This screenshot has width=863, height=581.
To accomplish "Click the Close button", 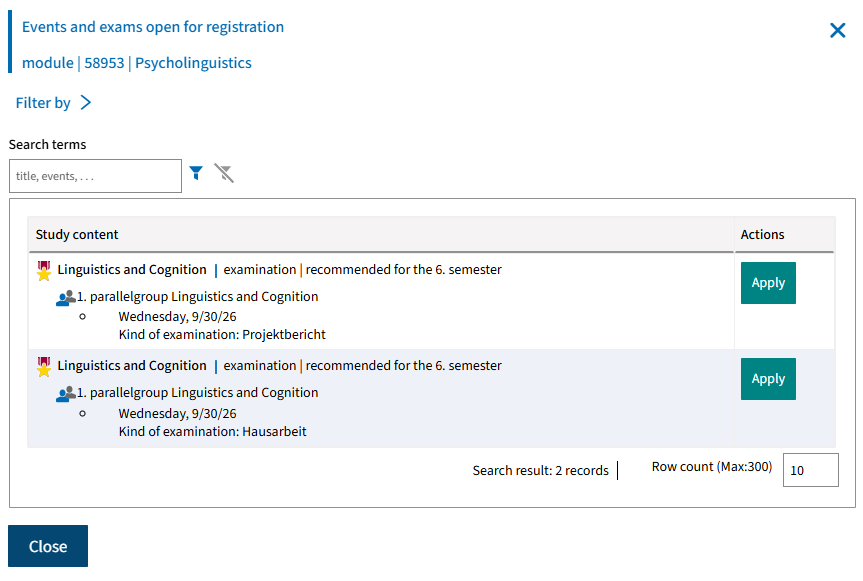I will coord(48,546).
